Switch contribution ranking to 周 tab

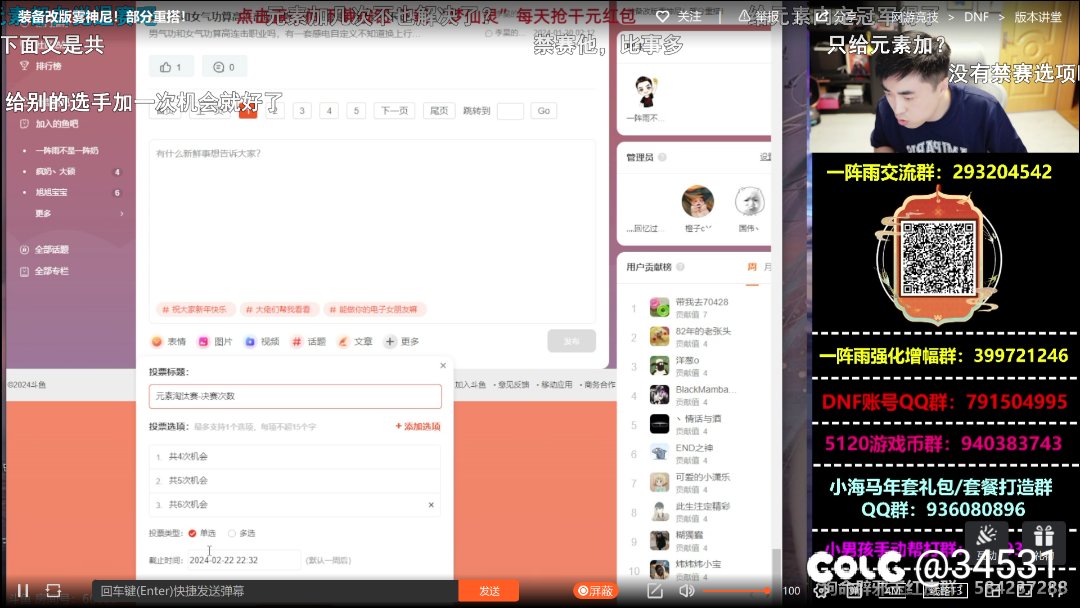tap(751, 267)
